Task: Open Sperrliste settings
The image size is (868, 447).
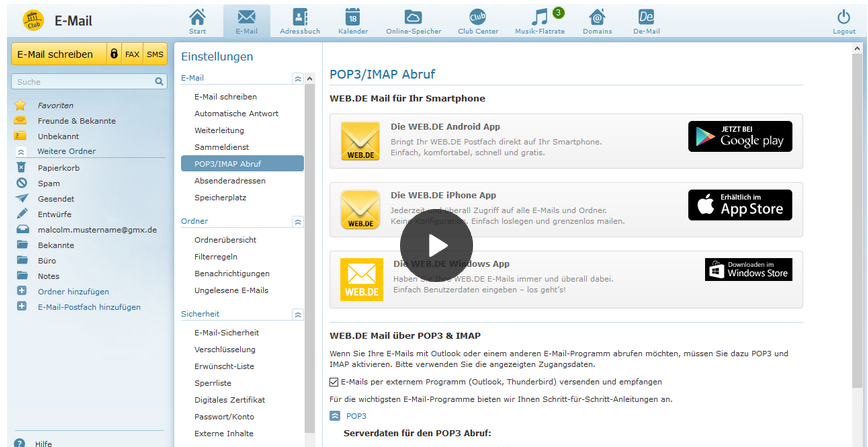Action: (x=213, y=383)
